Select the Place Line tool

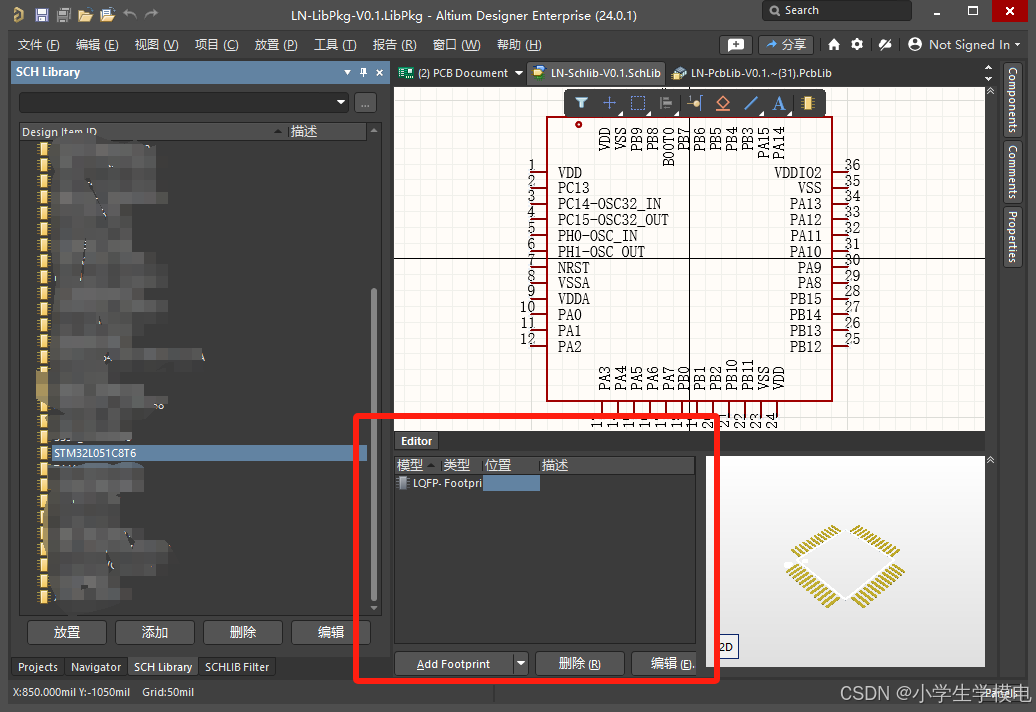click(752, 102)
